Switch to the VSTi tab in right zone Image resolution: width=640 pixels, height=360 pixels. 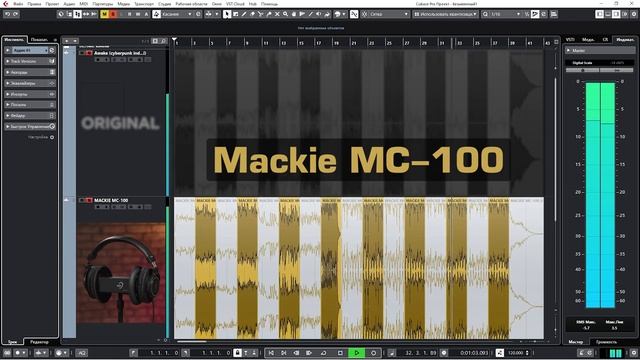point(570,40)
